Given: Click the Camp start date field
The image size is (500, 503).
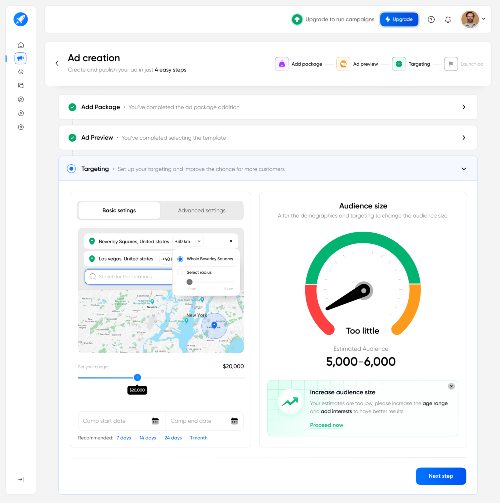Looking at the screenshot, I should coord(122,421).
